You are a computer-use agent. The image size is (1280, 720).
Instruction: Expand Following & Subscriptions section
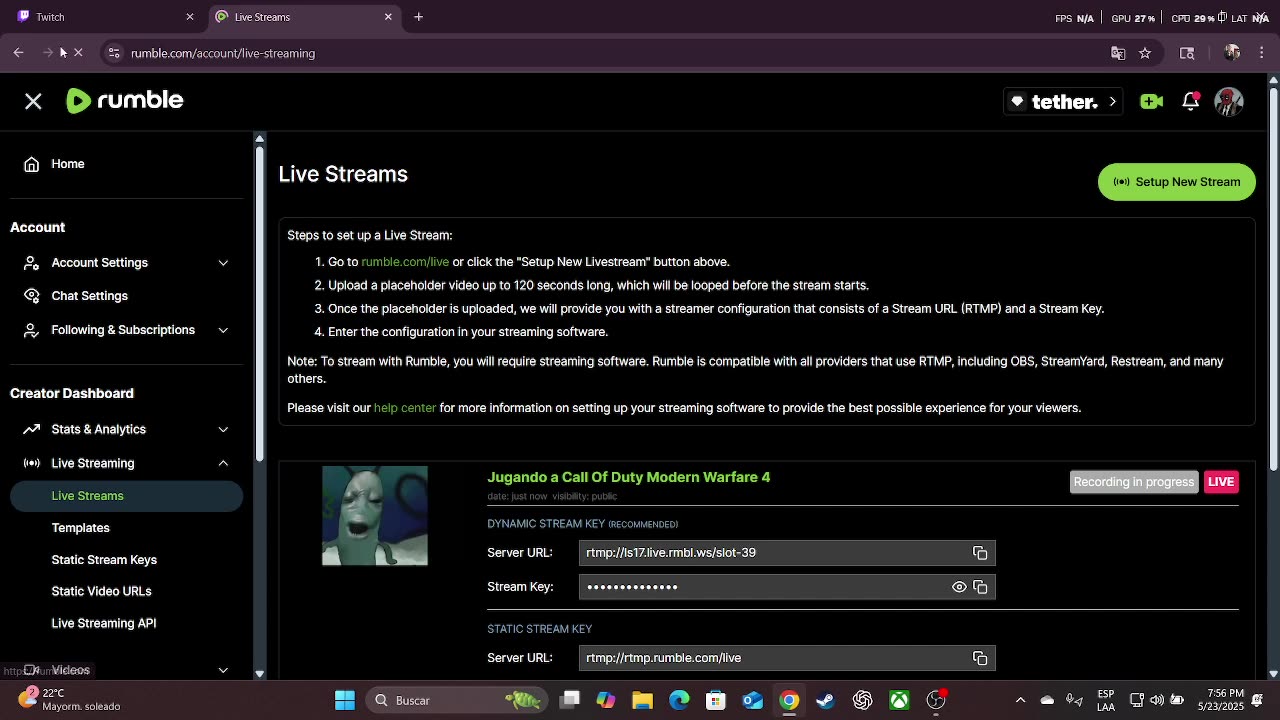pos(223,330)
